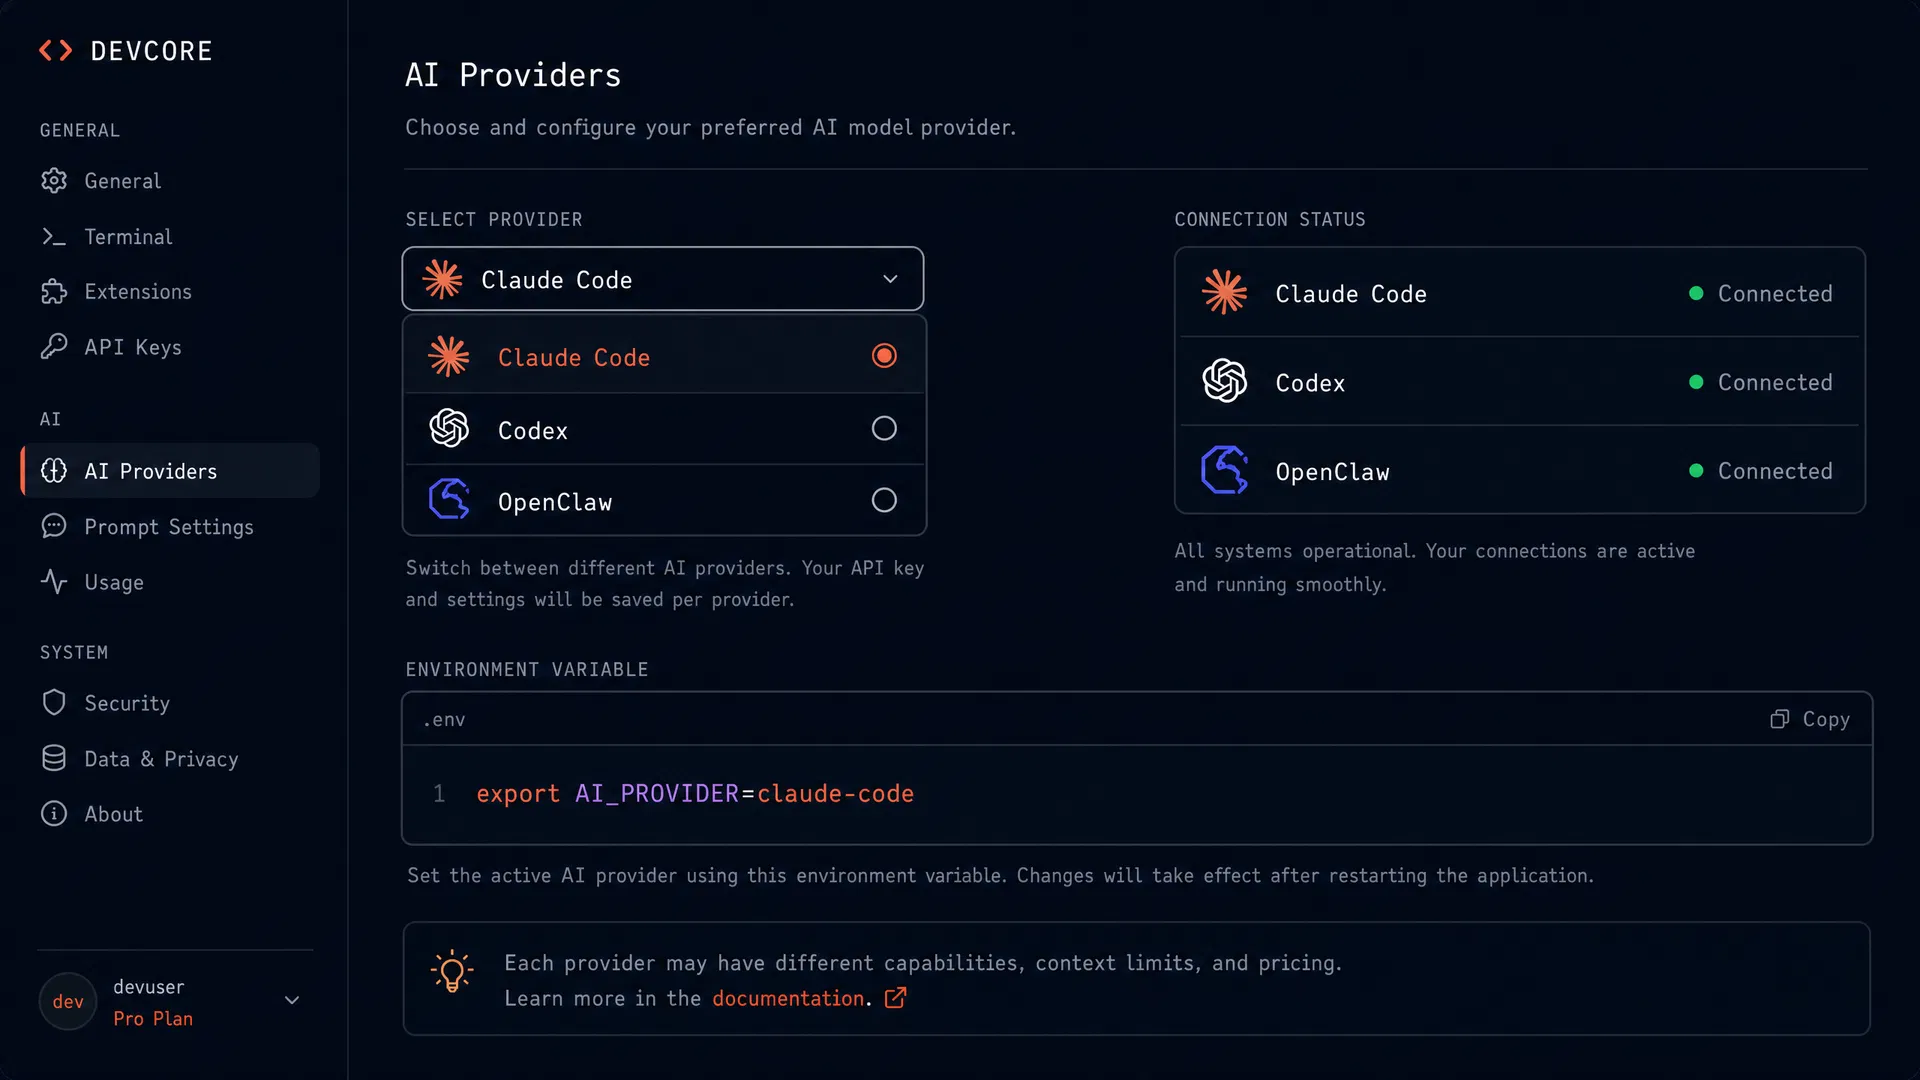Go to Prompt Settings in sidebar
Screen dimensions: 1920x1080
170,526
